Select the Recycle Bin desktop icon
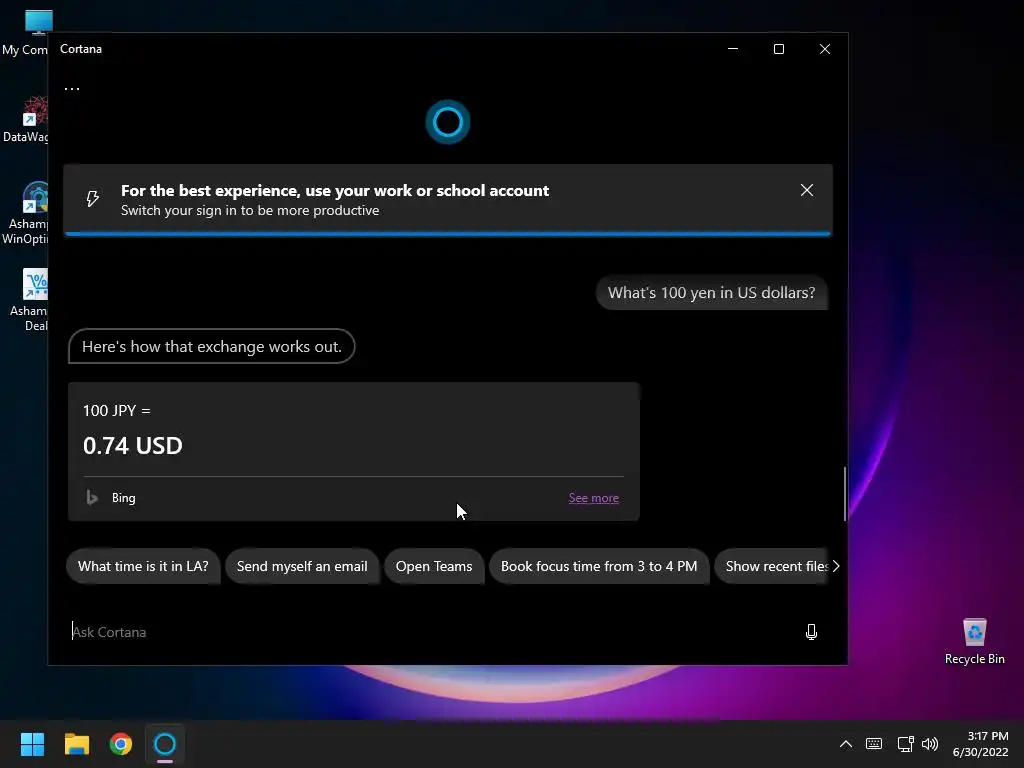The image size is (1024, 768). pyautogui.click(x=974, y=642)
